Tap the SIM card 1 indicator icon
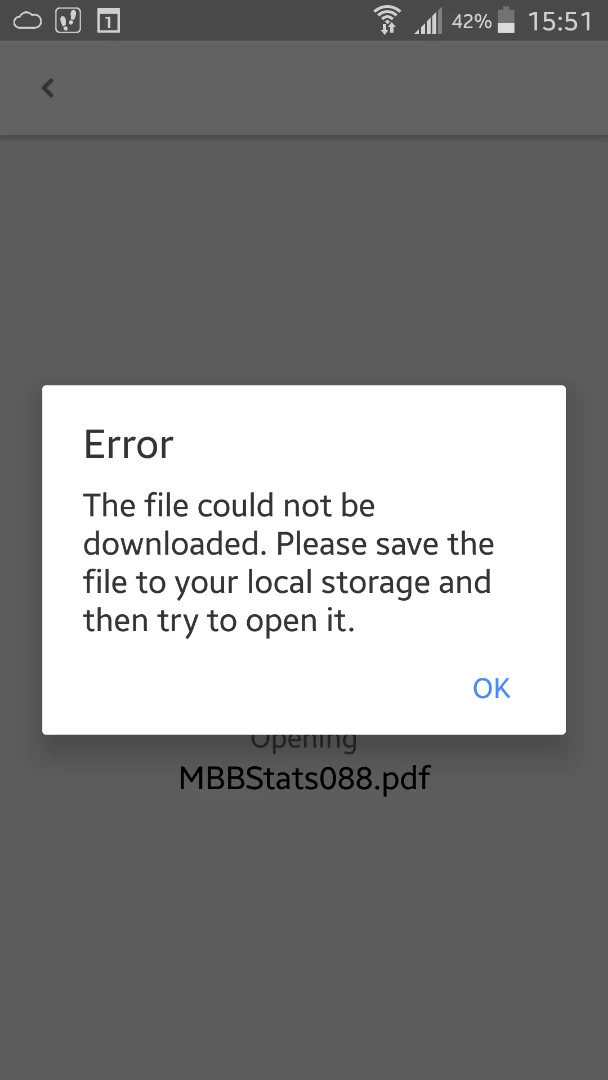Viewport: 608px width, 1080px height. coord(109,21)
